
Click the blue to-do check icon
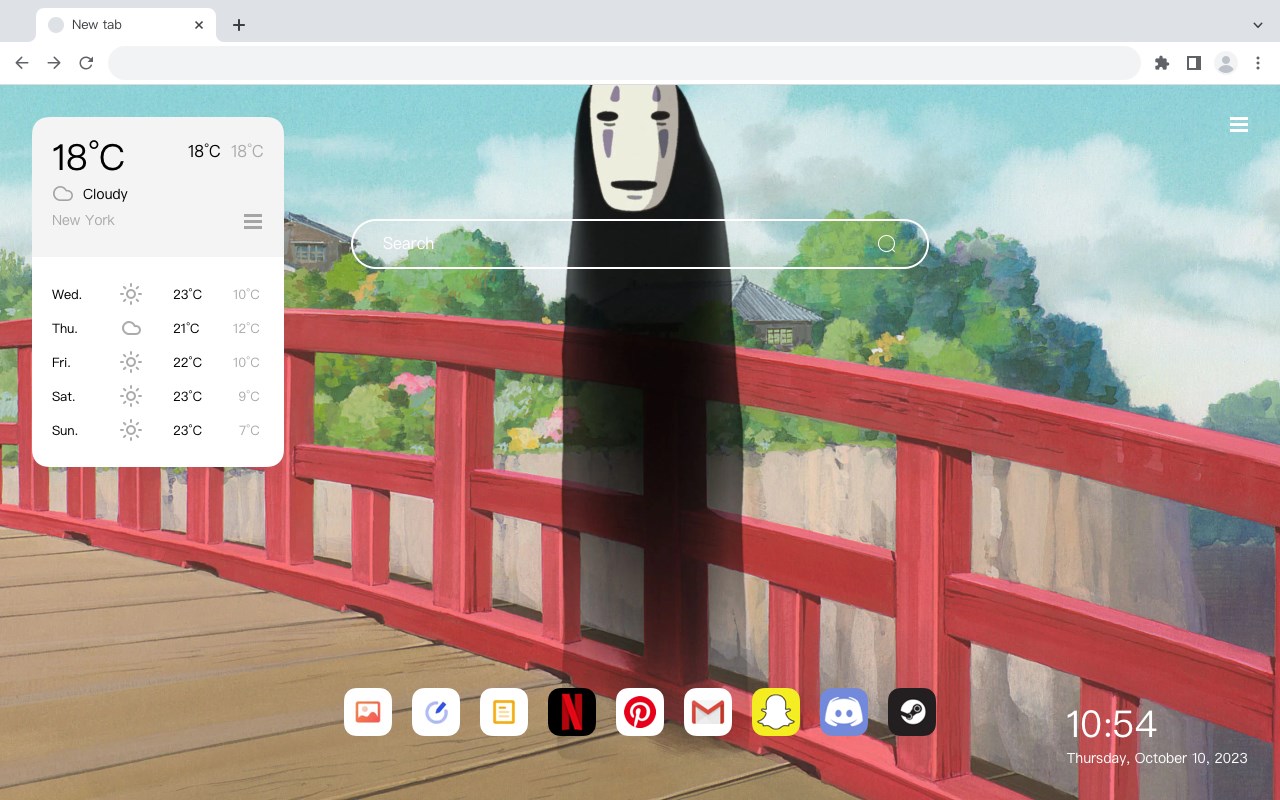click(x=436, y=712)
